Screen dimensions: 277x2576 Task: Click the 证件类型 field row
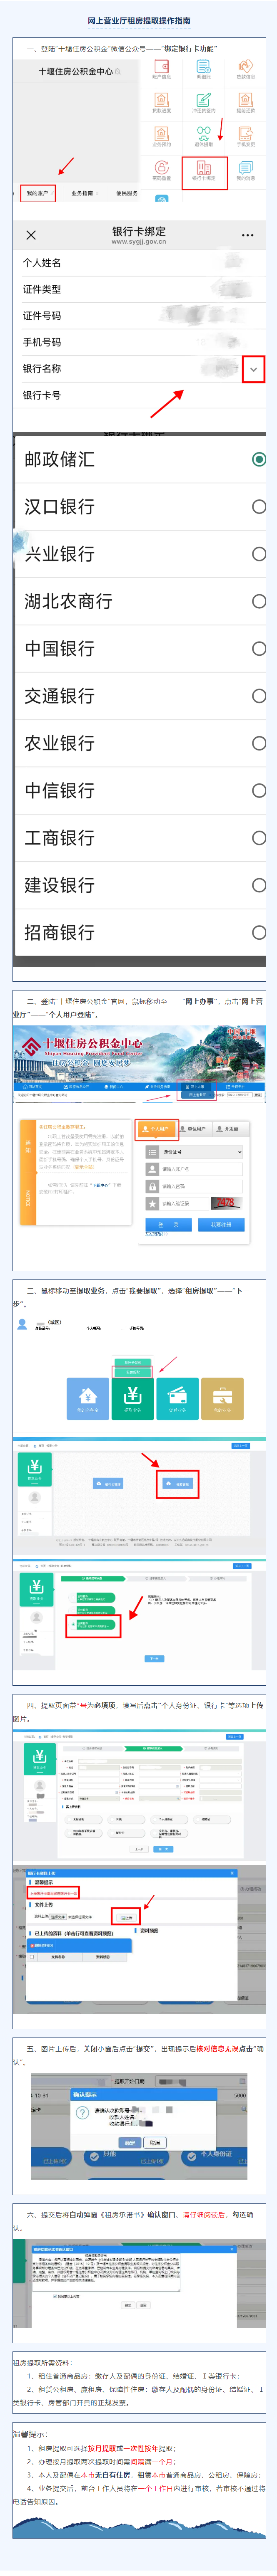tap(139, 289)
